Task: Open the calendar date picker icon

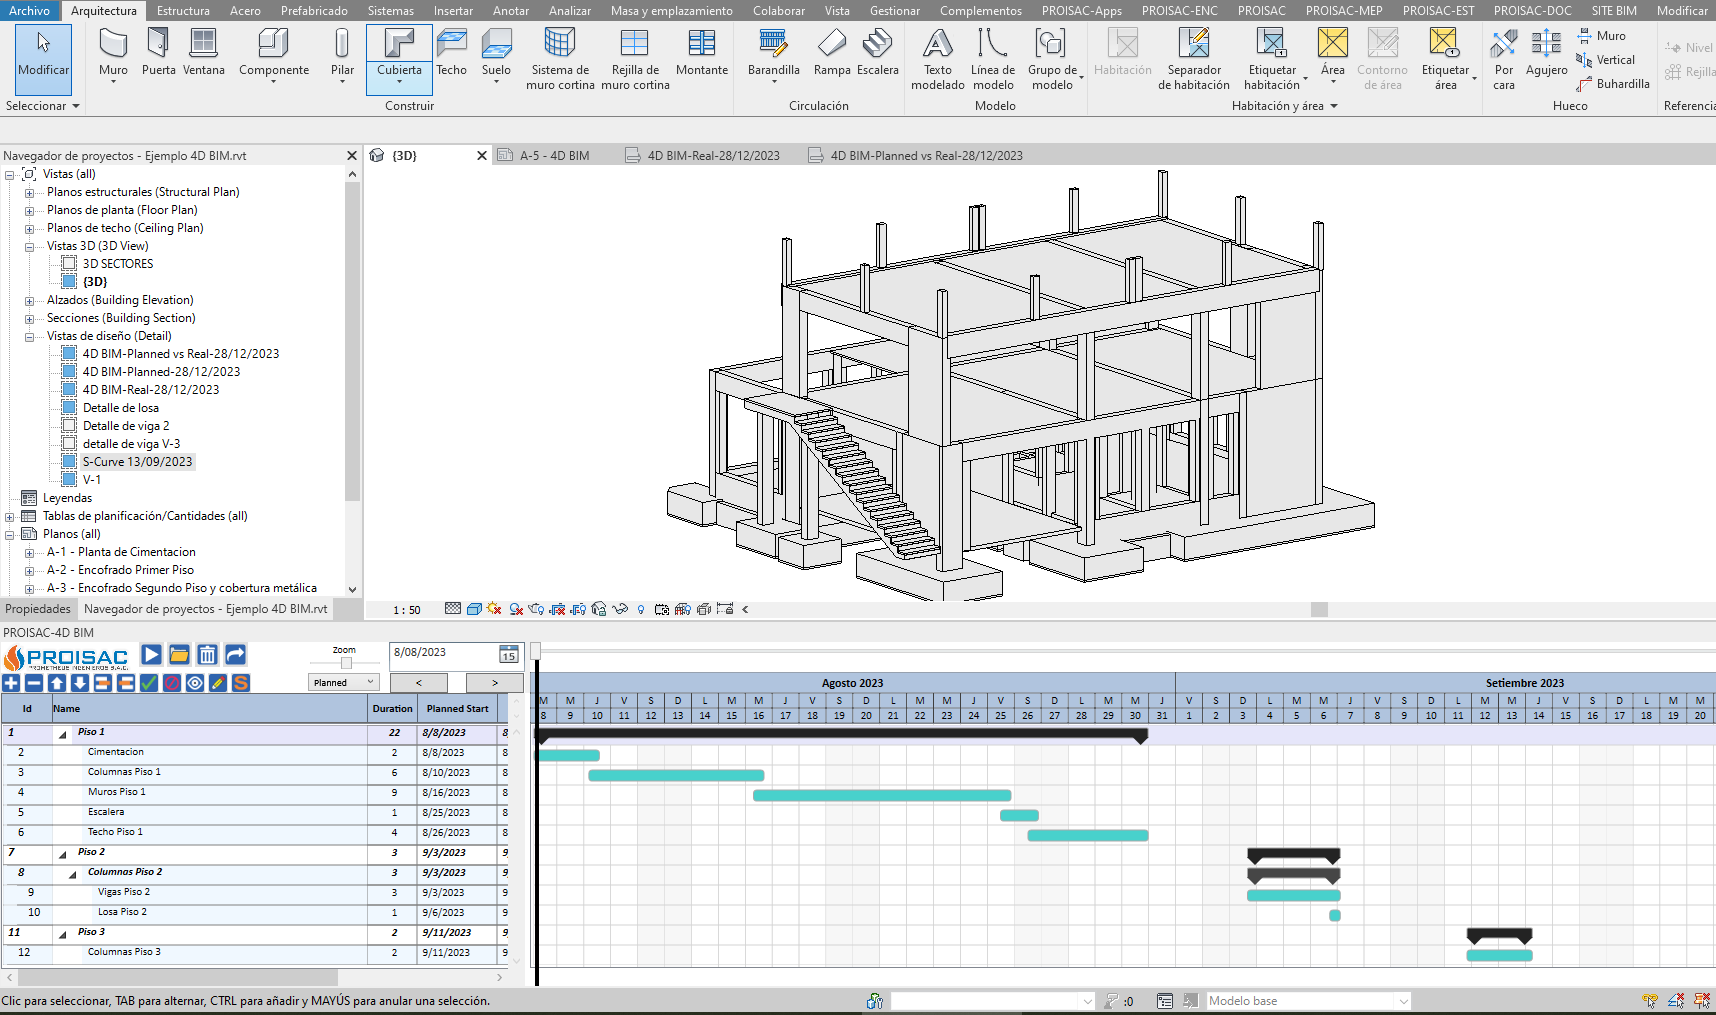Action: (509, 655)
